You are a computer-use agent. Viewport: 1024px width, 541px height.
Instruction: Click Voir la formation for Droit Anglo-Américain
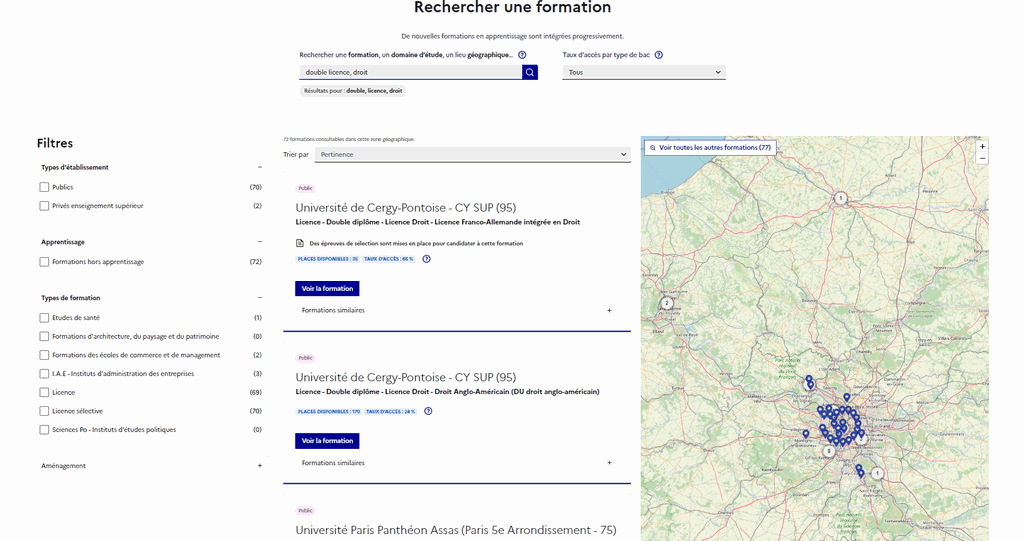coord(327,440)
